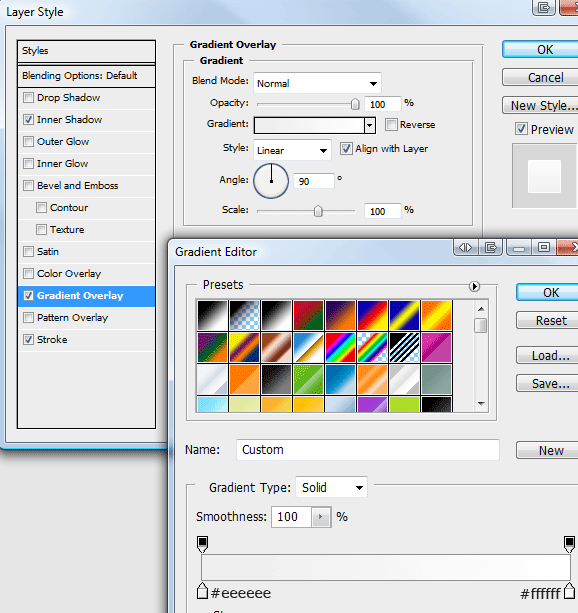Select the #ffffff color stop
The height and width of the screenshot is (613, 578).
point(569,591)
